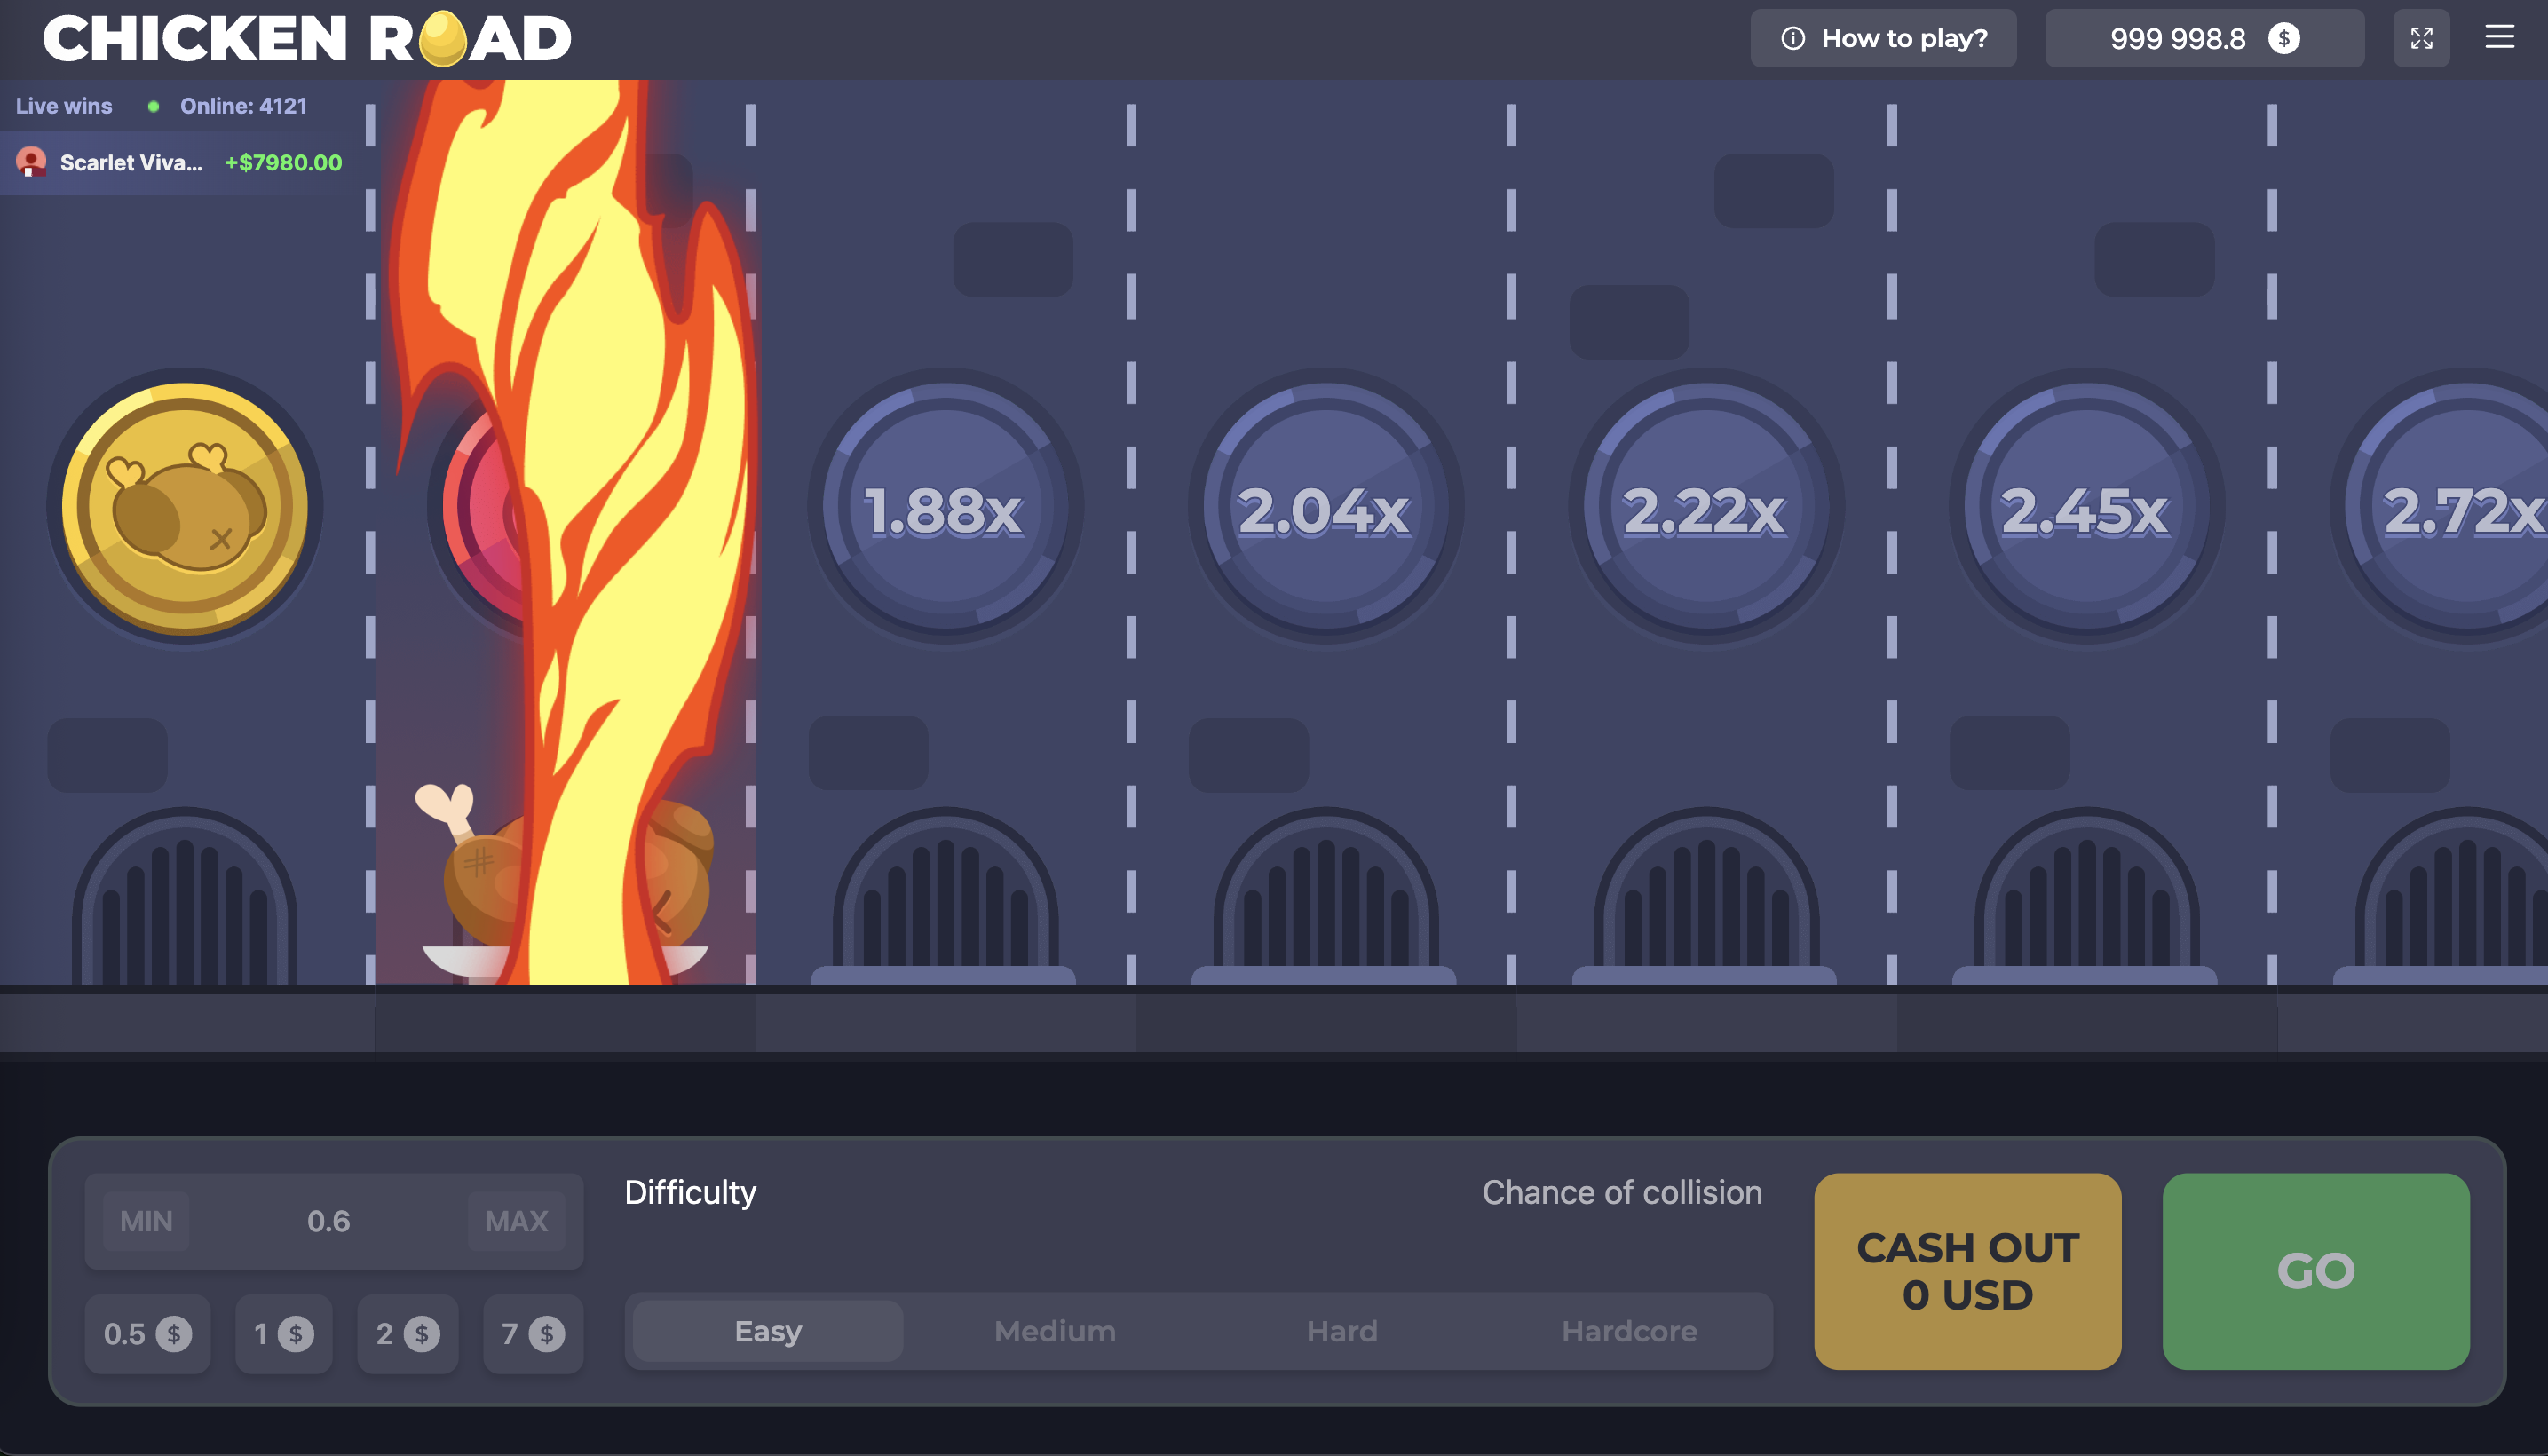This screenshot has height=1456, width=2548.
Task: Click CASH OUT 0 USD button
Action: (1967, 1271)
